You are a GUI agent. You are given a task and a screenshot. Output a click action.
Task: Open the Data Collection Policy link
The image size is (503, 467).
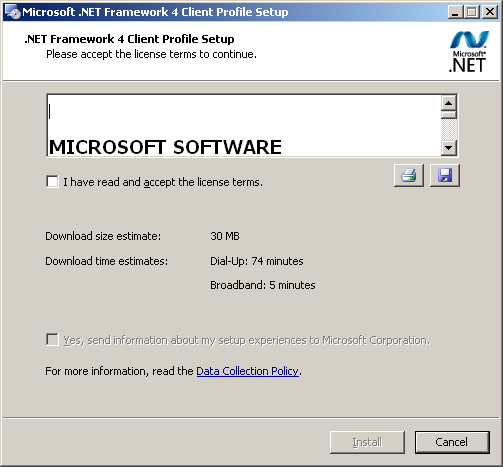[x=248, y=371]
